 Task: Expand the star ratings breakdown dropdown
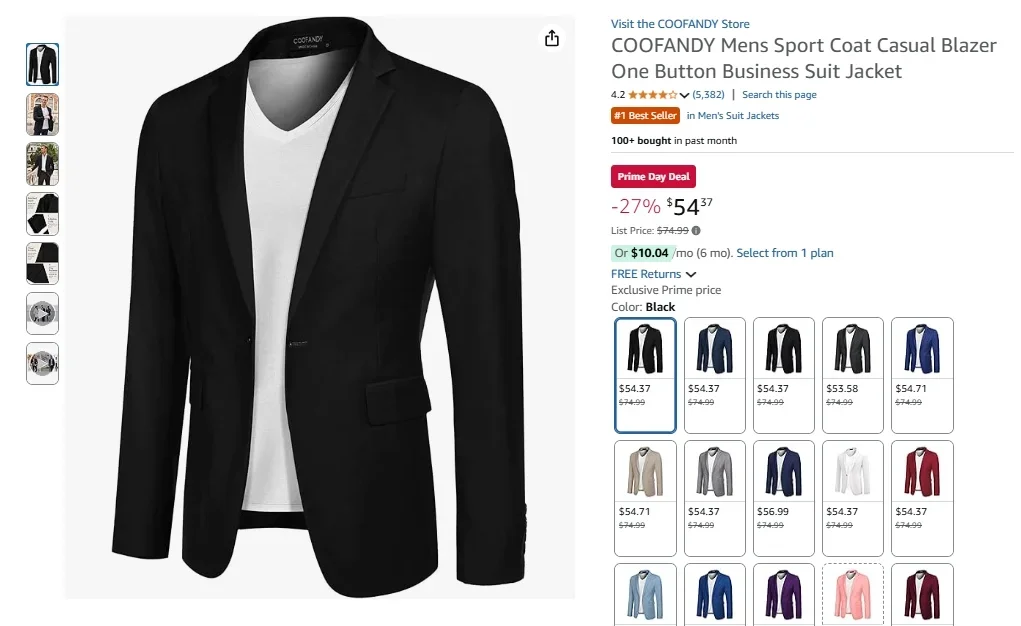click(683, 94)
